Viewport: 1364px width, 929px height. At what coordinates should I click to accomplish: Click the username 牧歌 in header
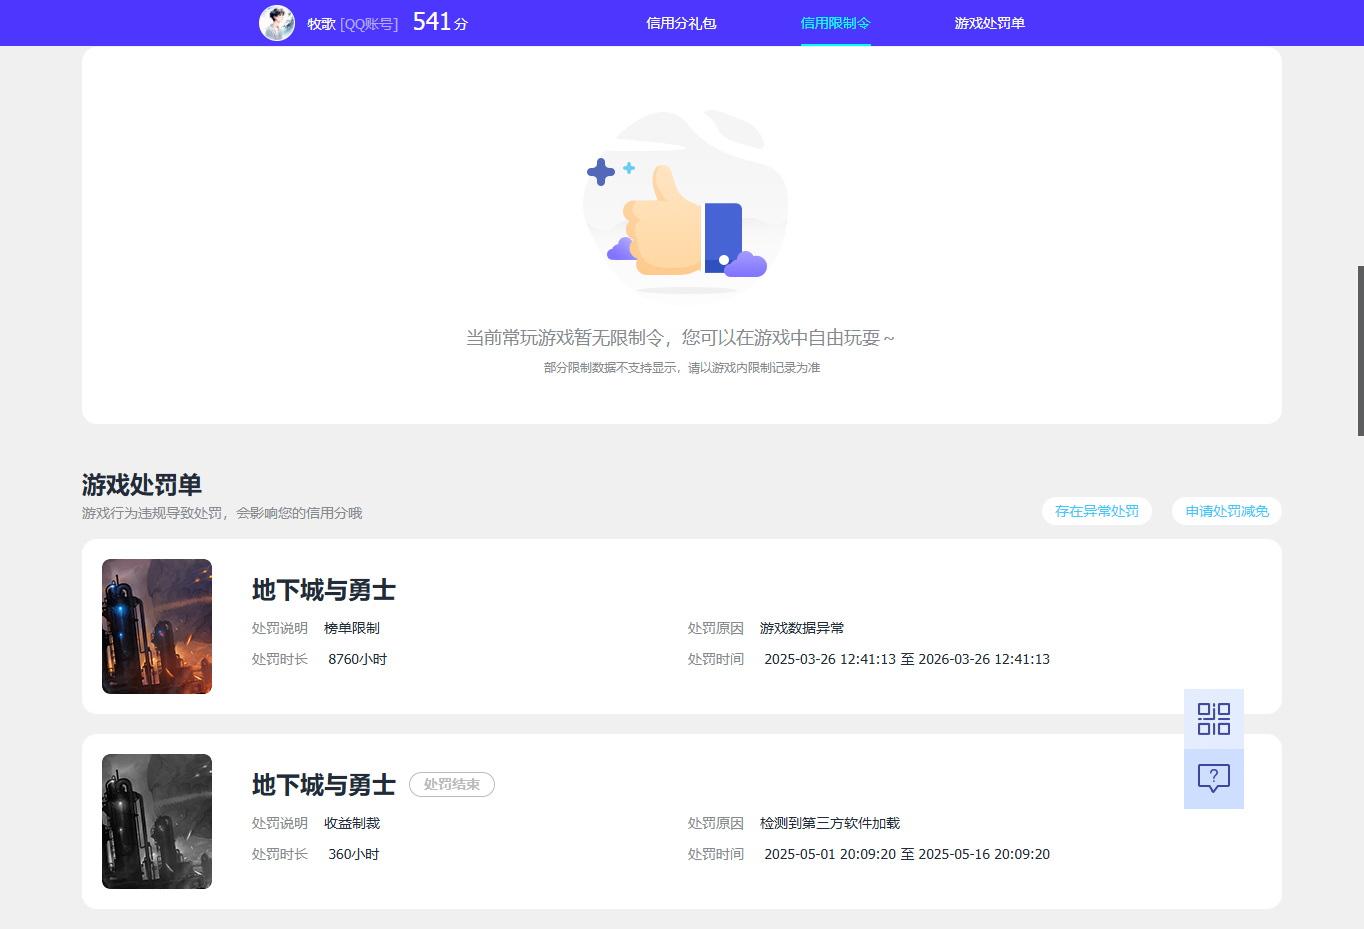click(x=321, y=24)
